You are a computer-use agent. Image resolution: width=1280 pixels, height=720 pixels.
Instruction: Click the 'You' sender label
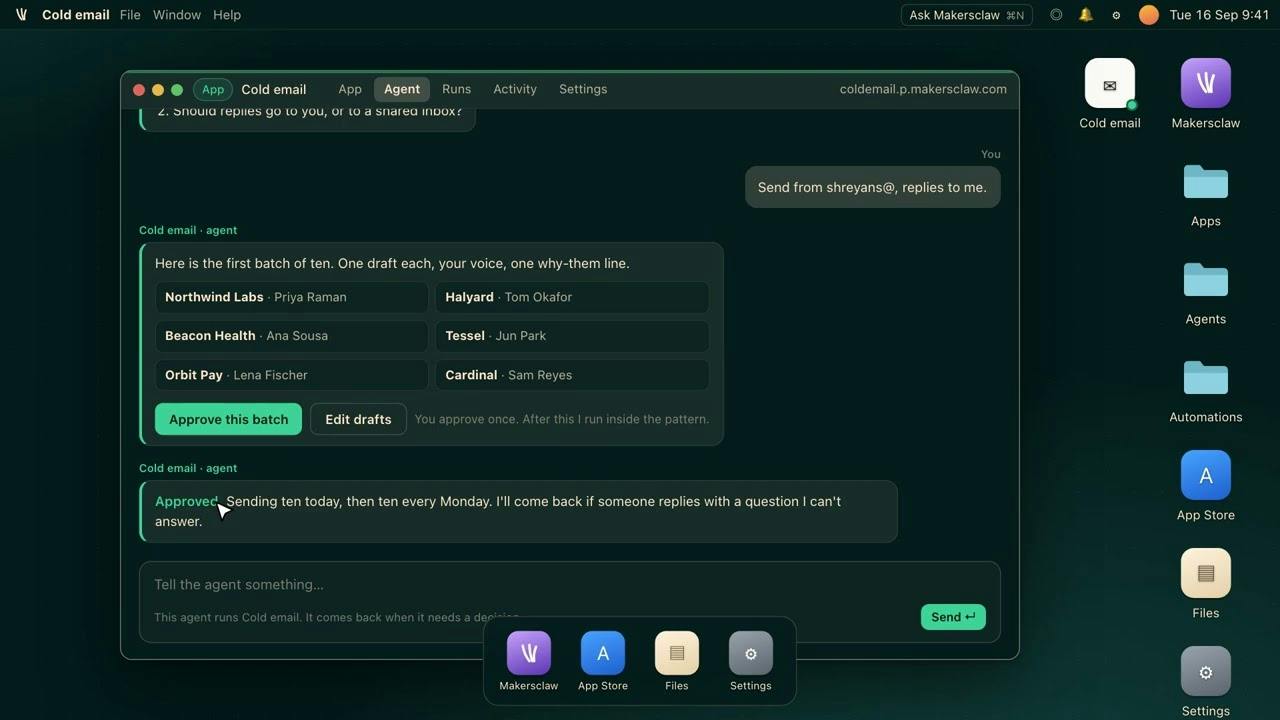pos(991,154)
